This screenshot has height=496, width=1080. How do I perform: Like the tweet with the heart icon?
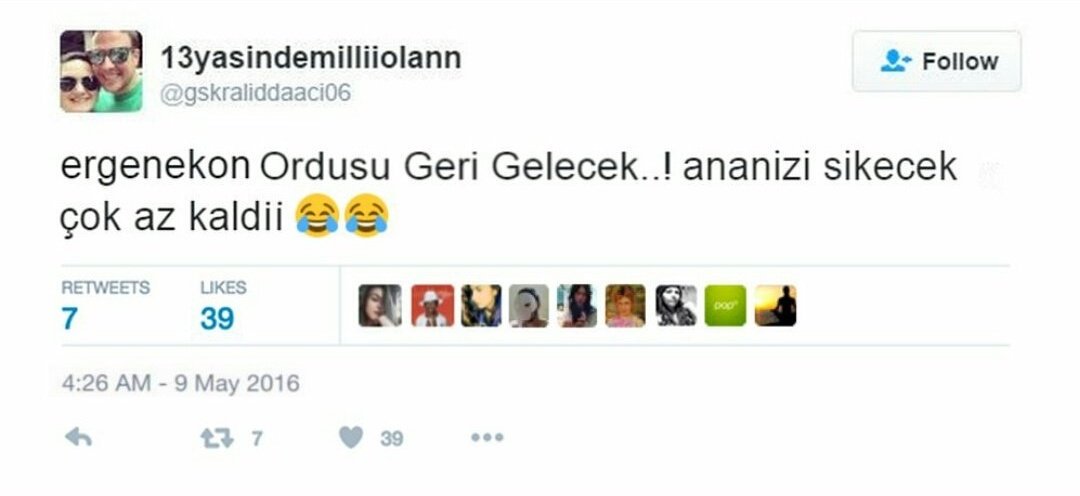coord(351,437)
